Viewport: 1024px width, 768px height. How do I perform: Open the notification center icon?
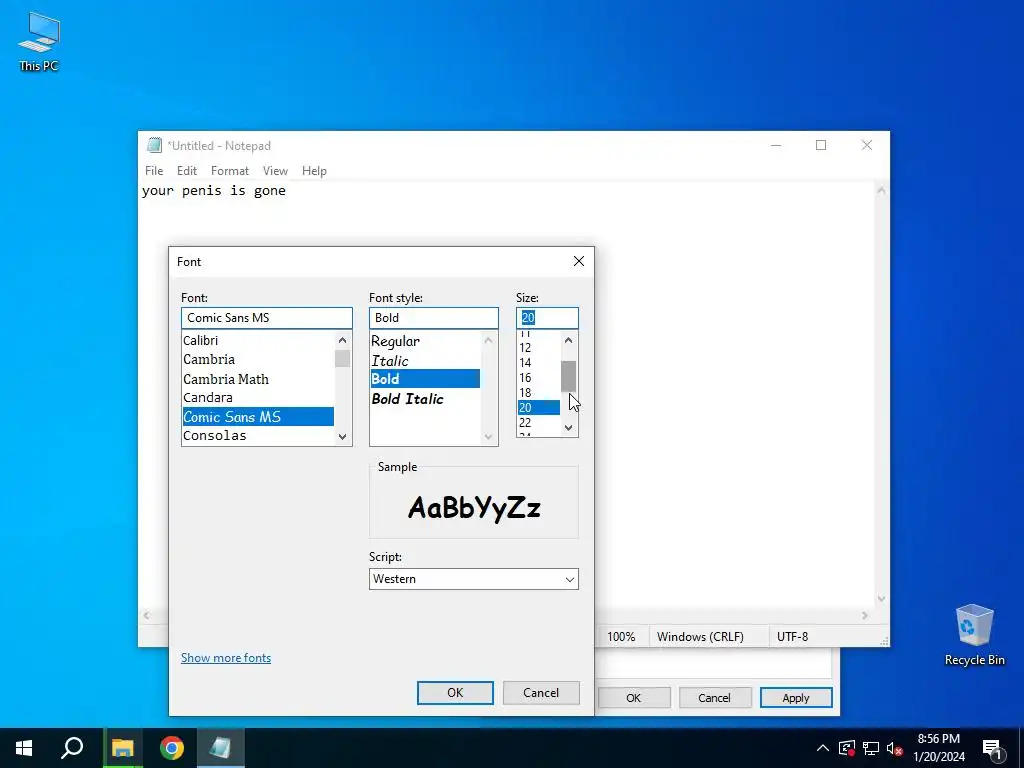tap(992, 749)
